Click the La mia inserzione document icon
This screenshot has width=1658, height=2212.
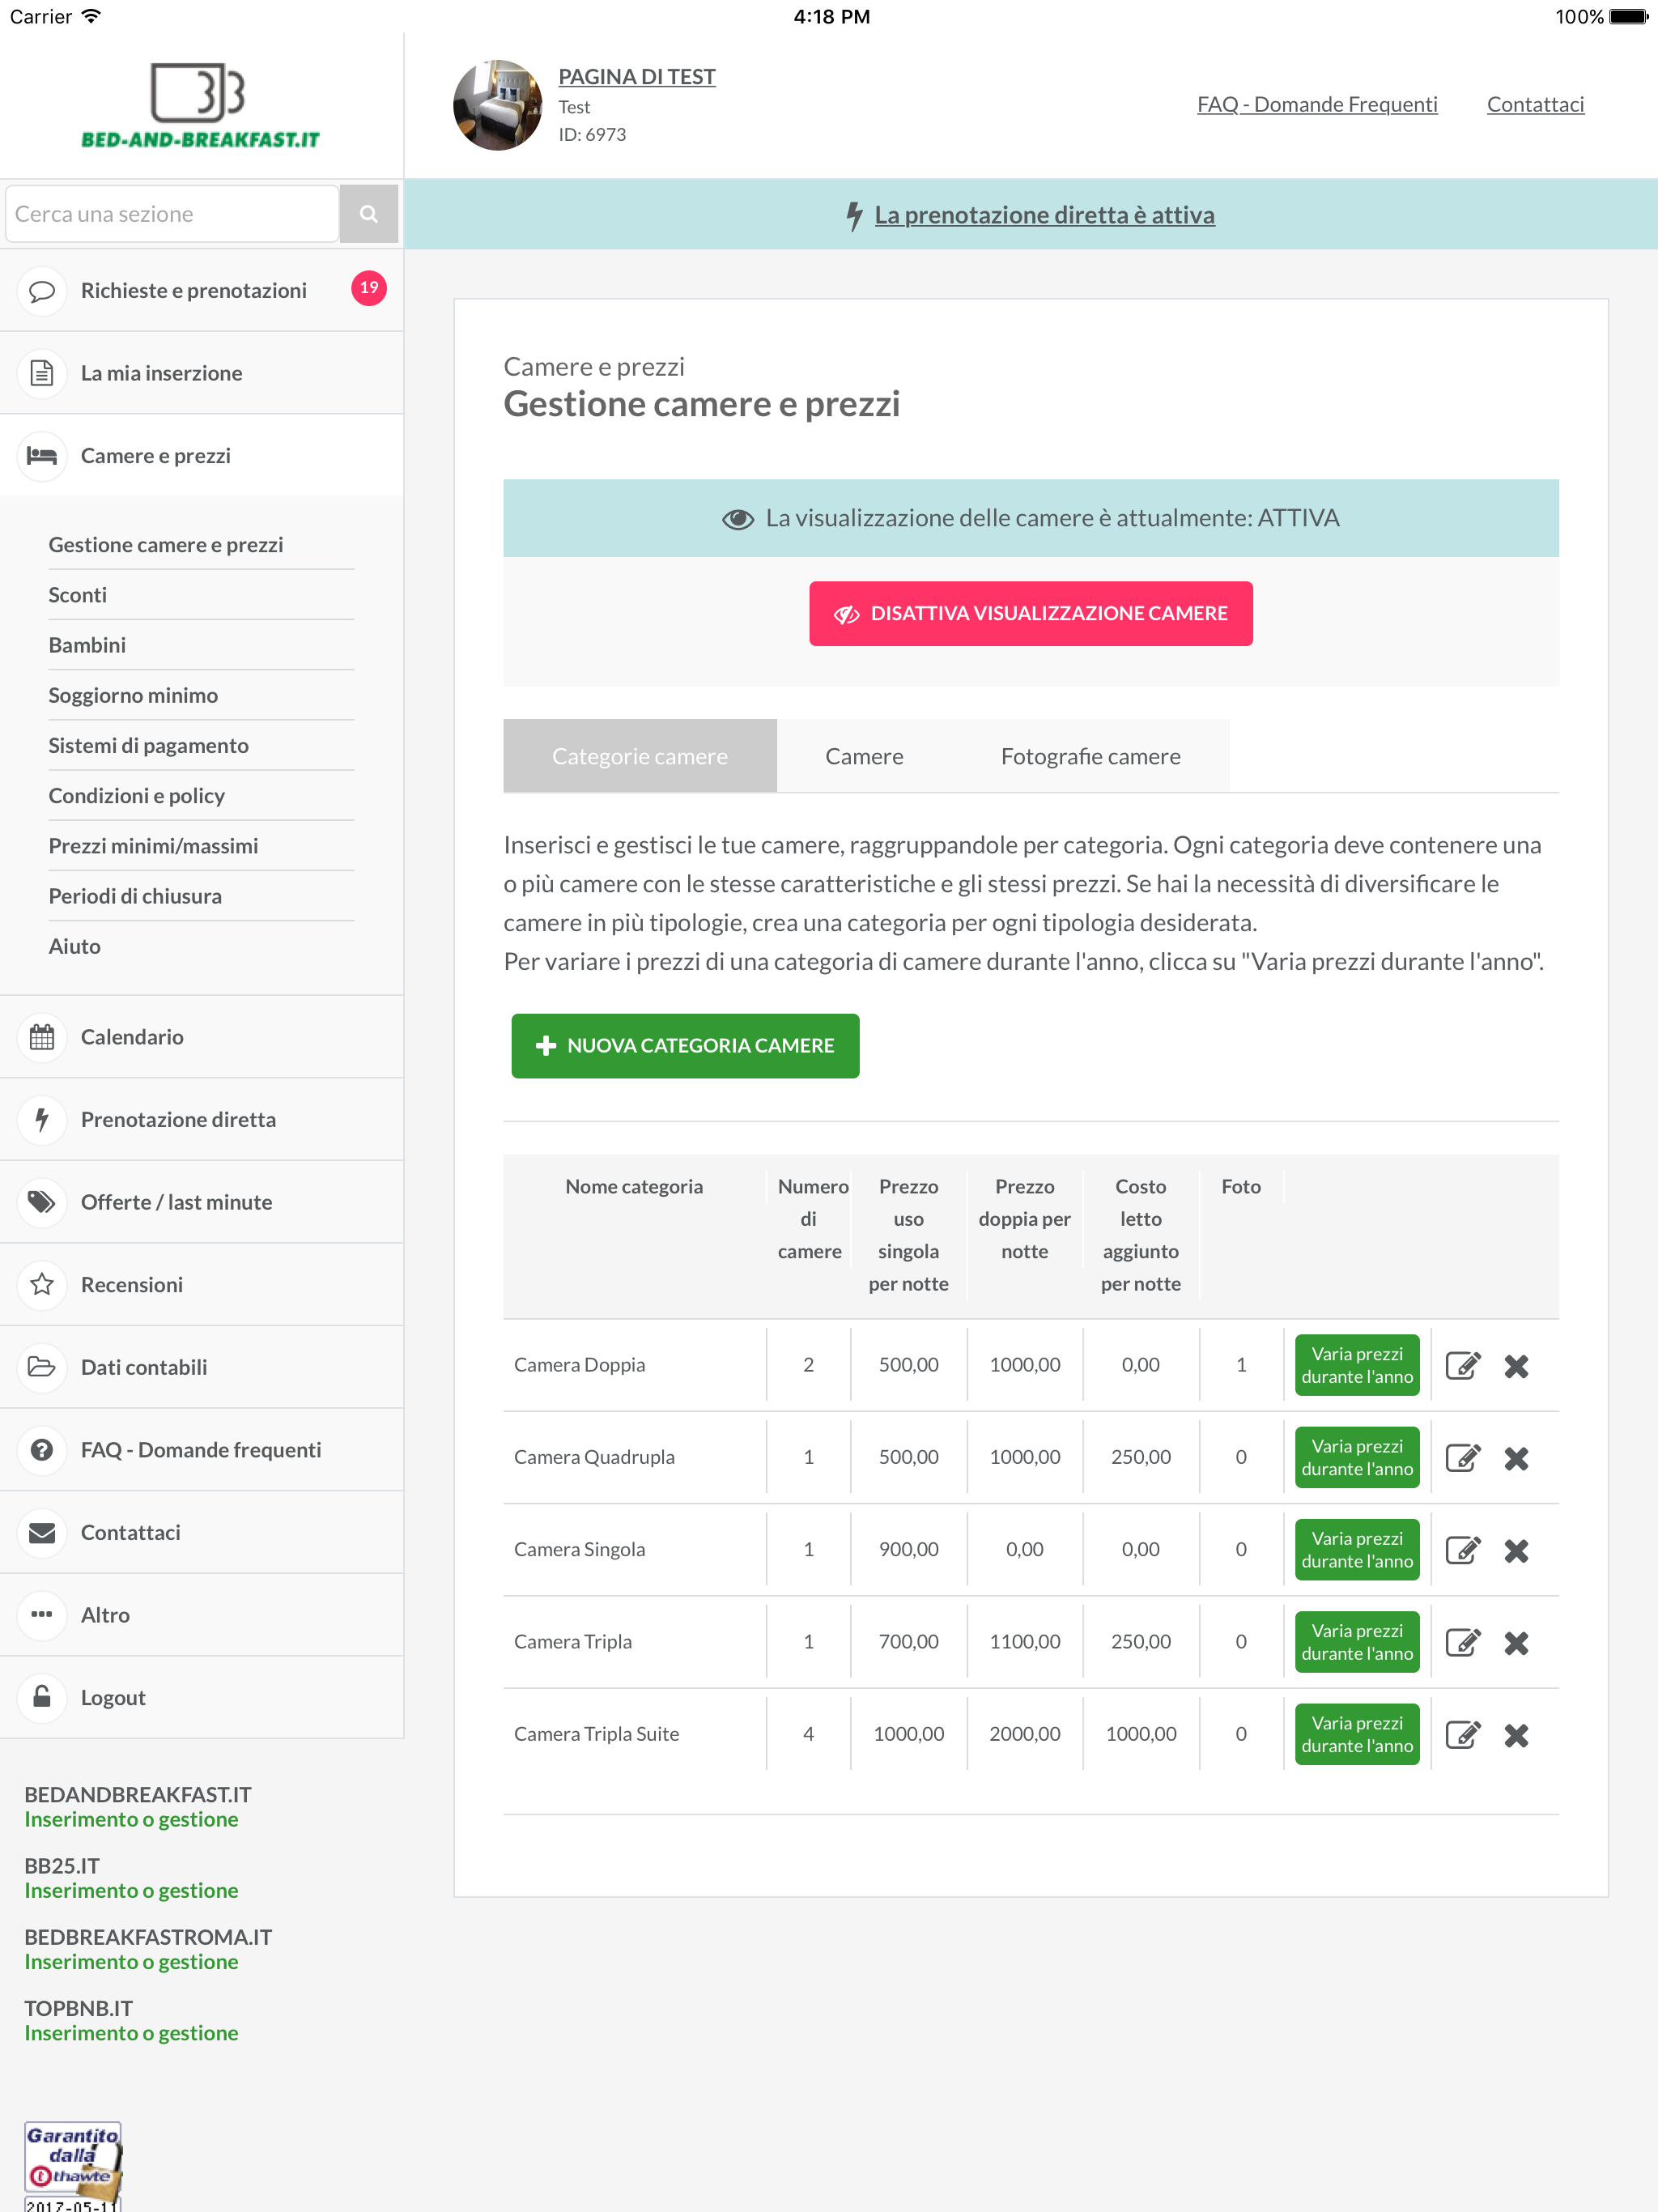pyautogui.click(x=42, y=373)
